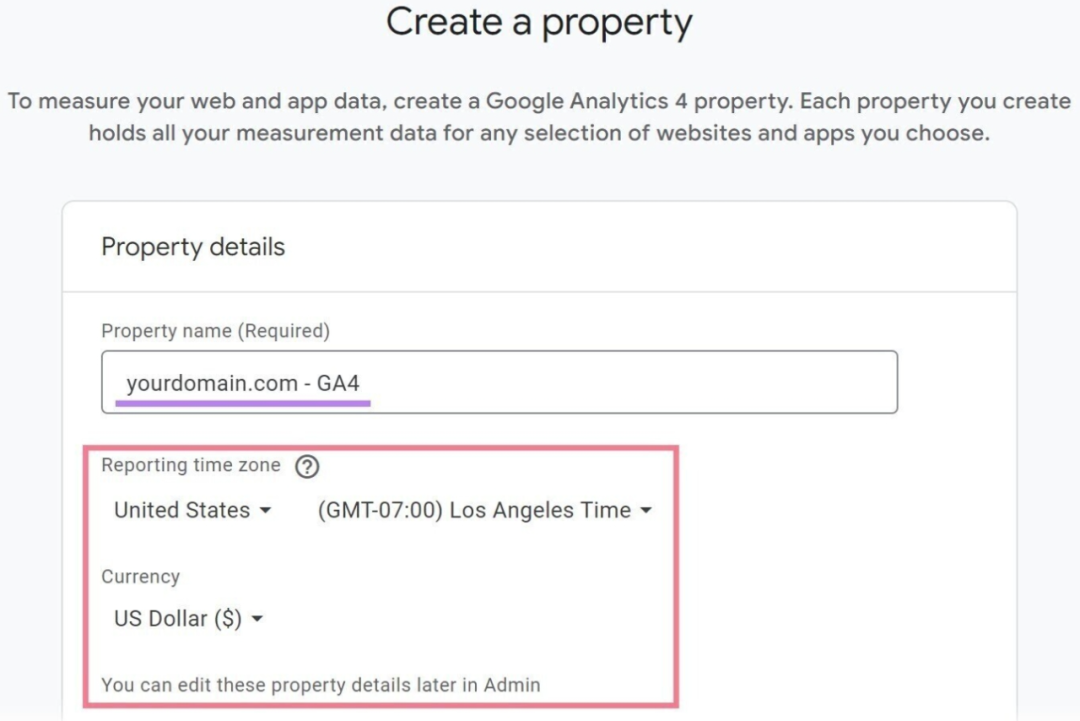Screen dimensions: 1080x721
Task: Click the 'Reporting time zone' label
Action: (x=191, y=466)
